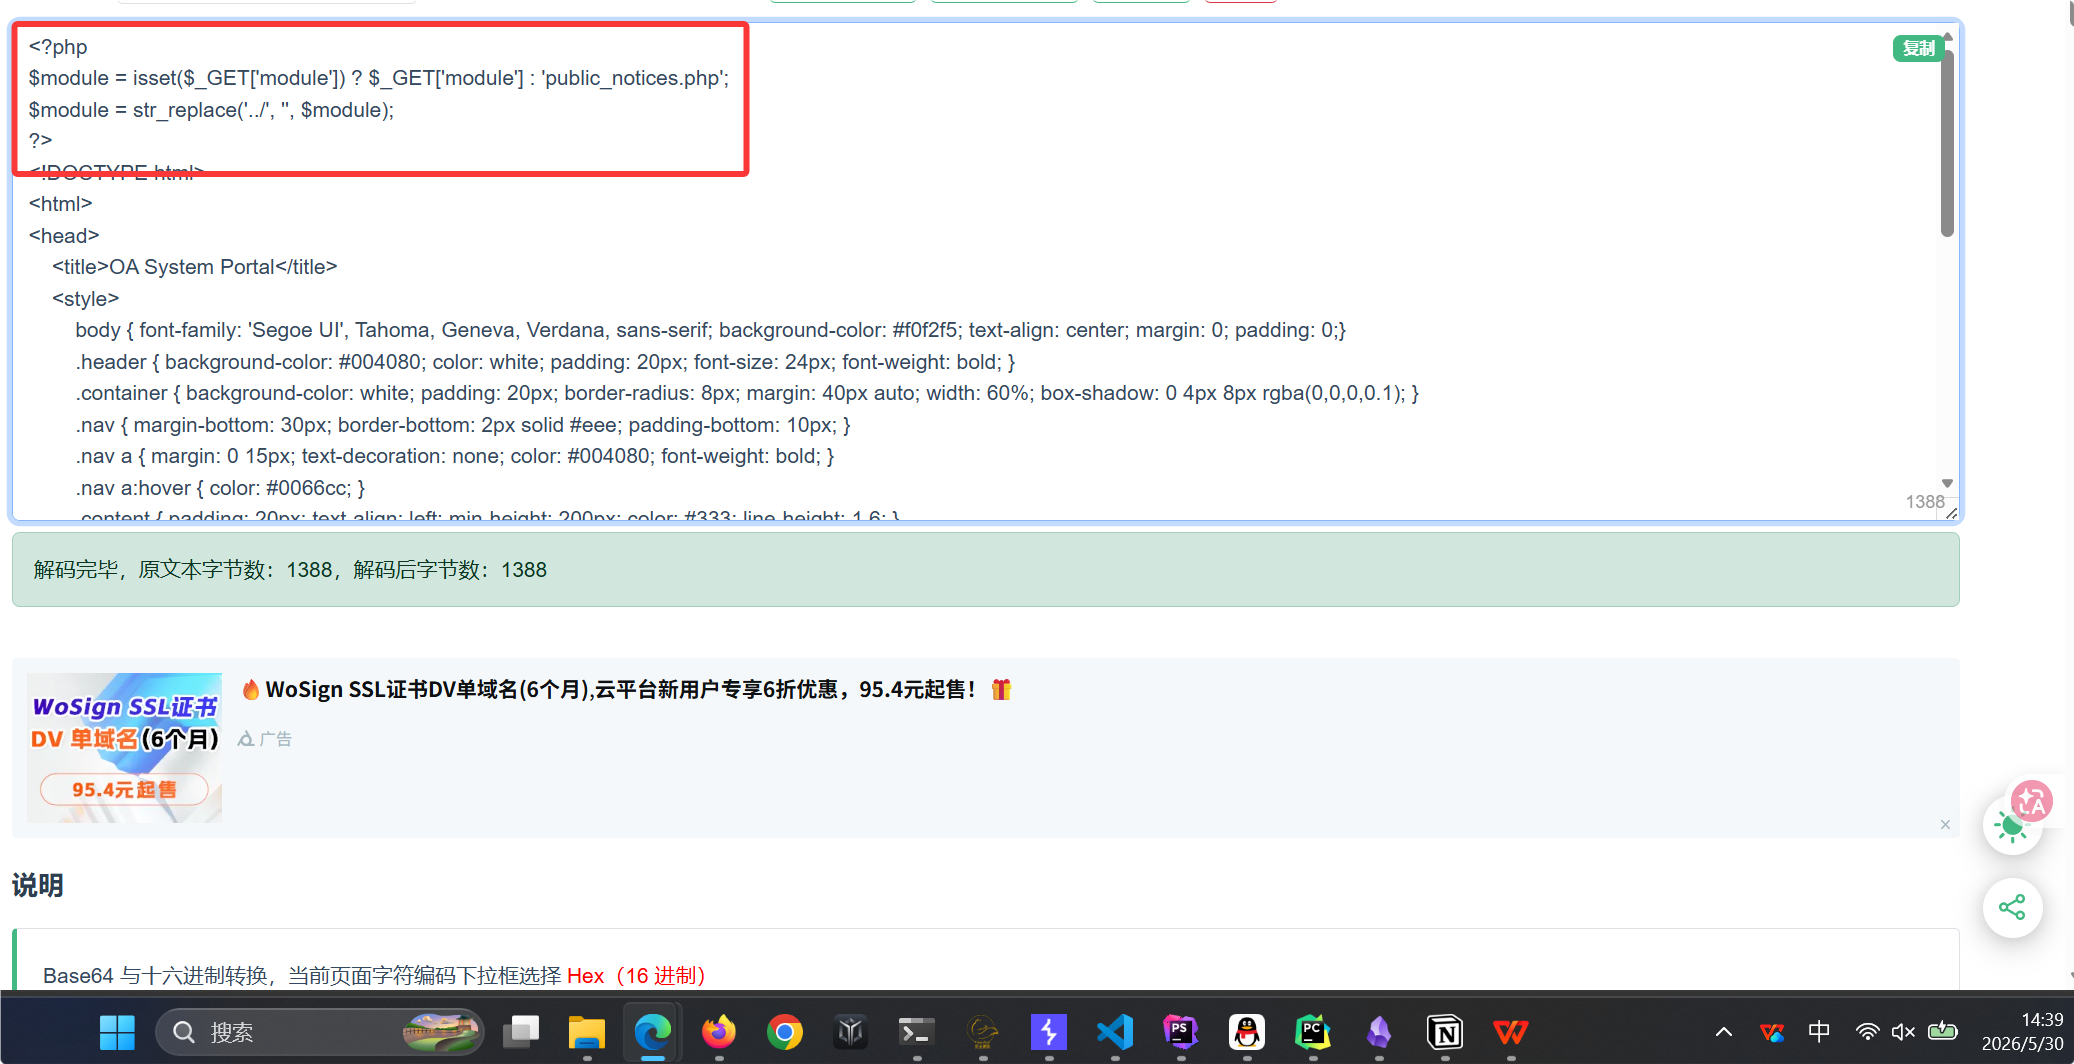Toggle the sun light-mode floating button
Screen dimensions: 2074x1064
click(2010, 827)
